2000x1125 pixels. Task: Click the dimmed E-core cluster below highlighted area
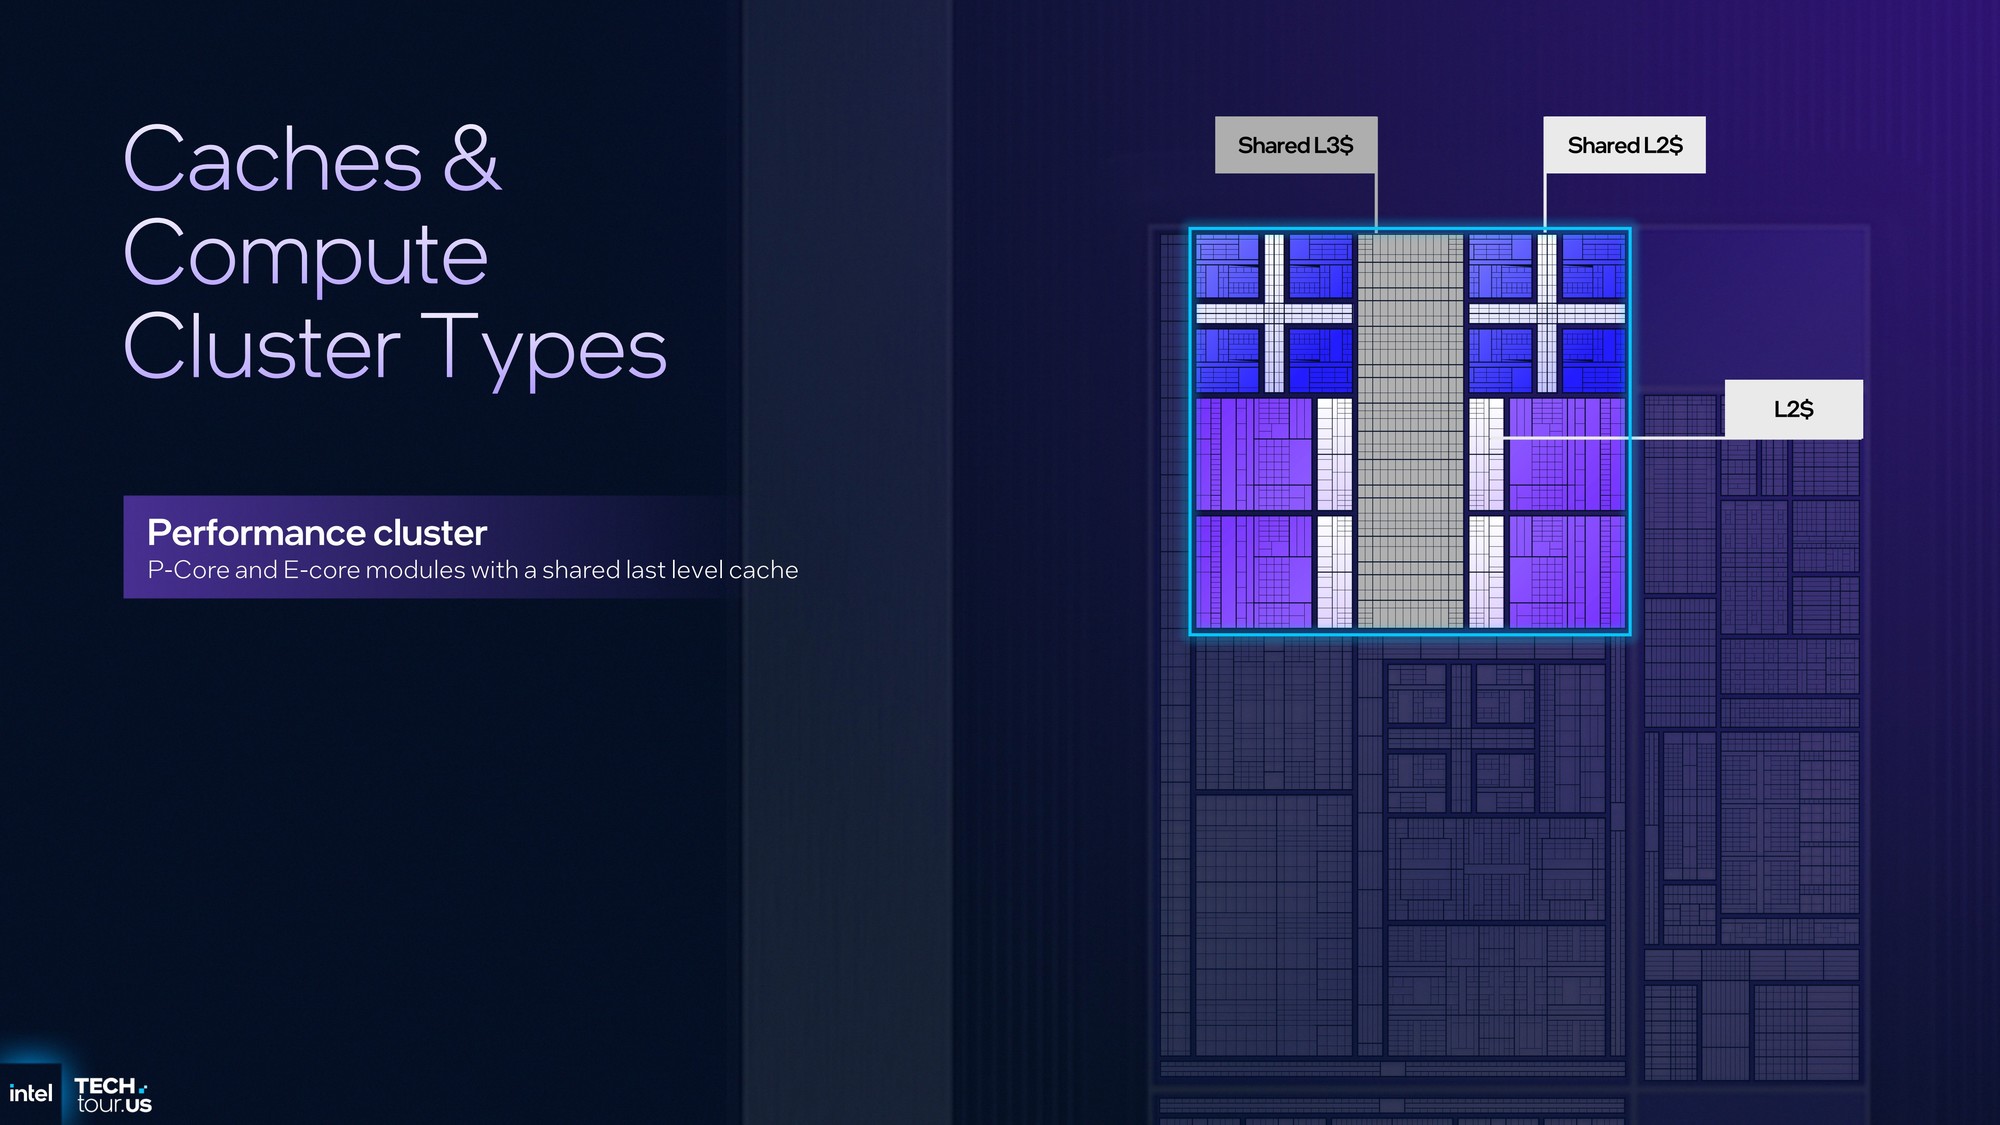click(1461, 738)
